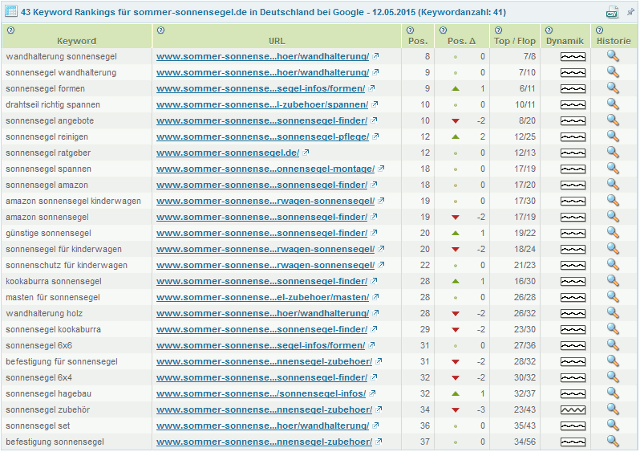Click the pin icon in top-right corner
The height and width of the screenshot is (452, 640).
click(629, 11)
